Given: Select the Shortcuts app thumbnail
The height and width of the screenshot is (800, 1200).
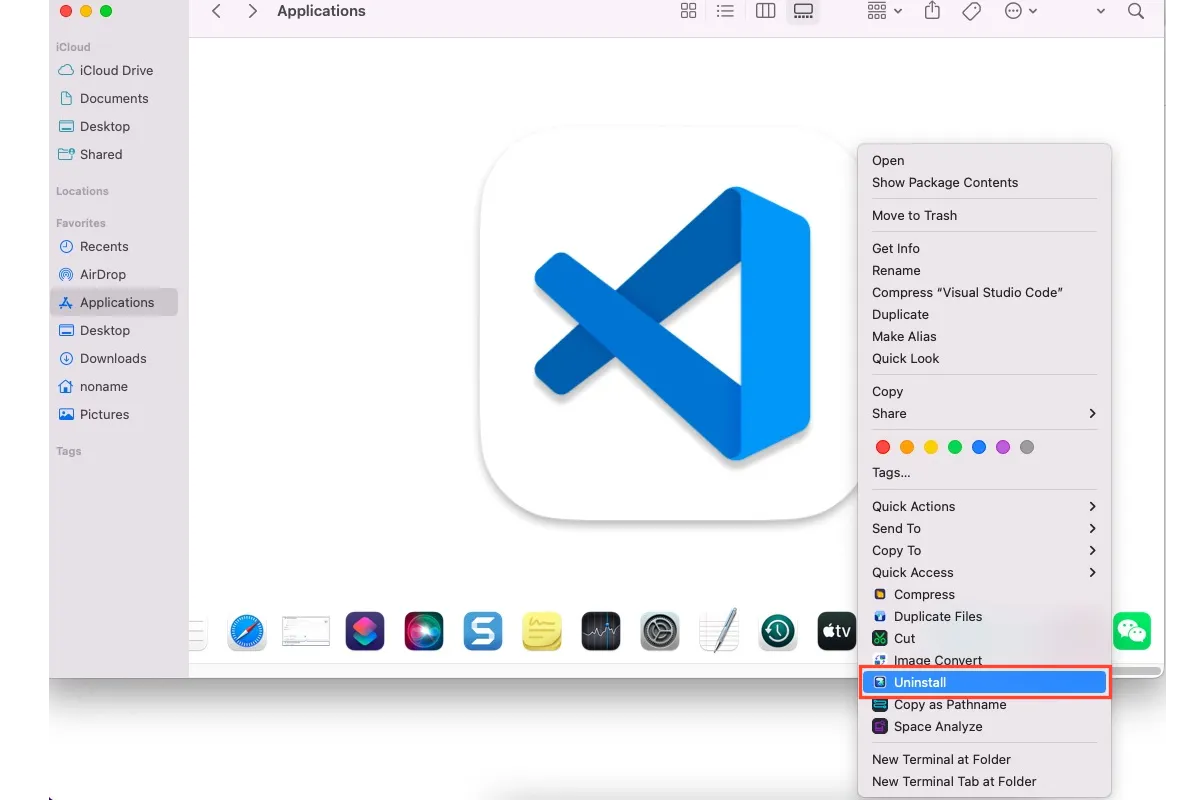Looking at the screenshot, I should [x=365, y=631].
